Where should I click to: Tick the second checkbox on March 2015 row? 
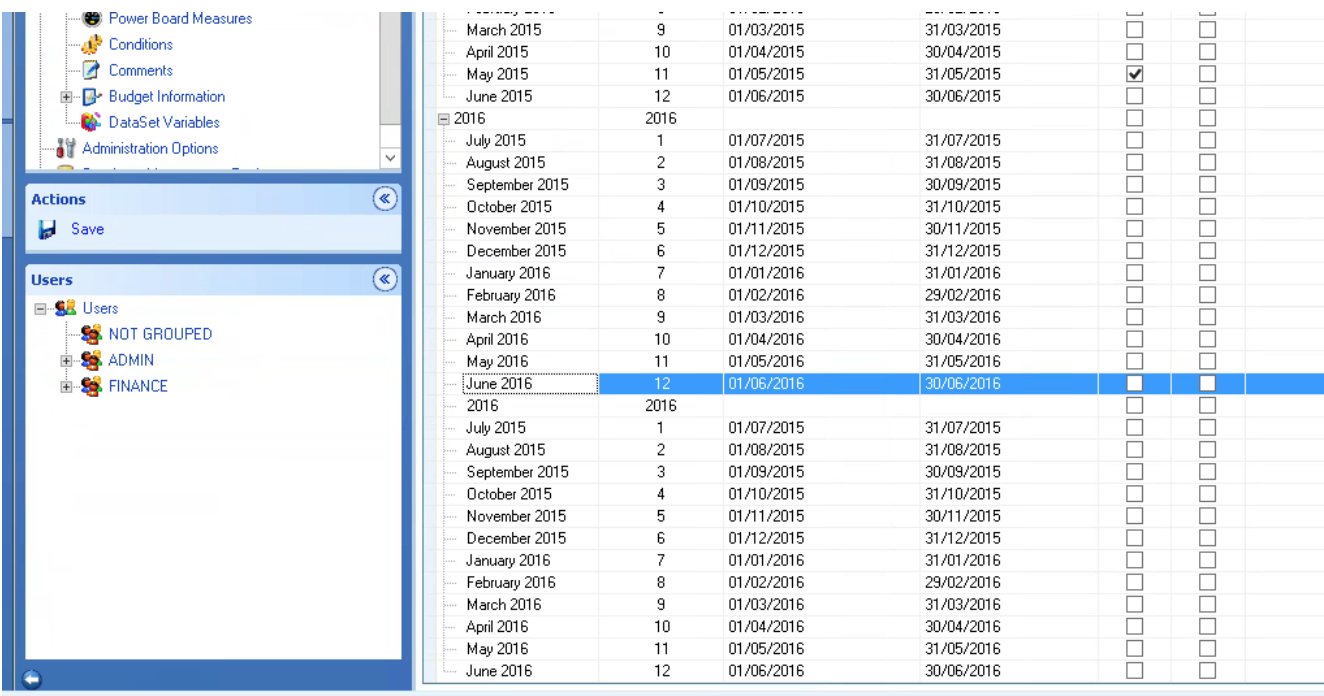[x=1208, y=31]
